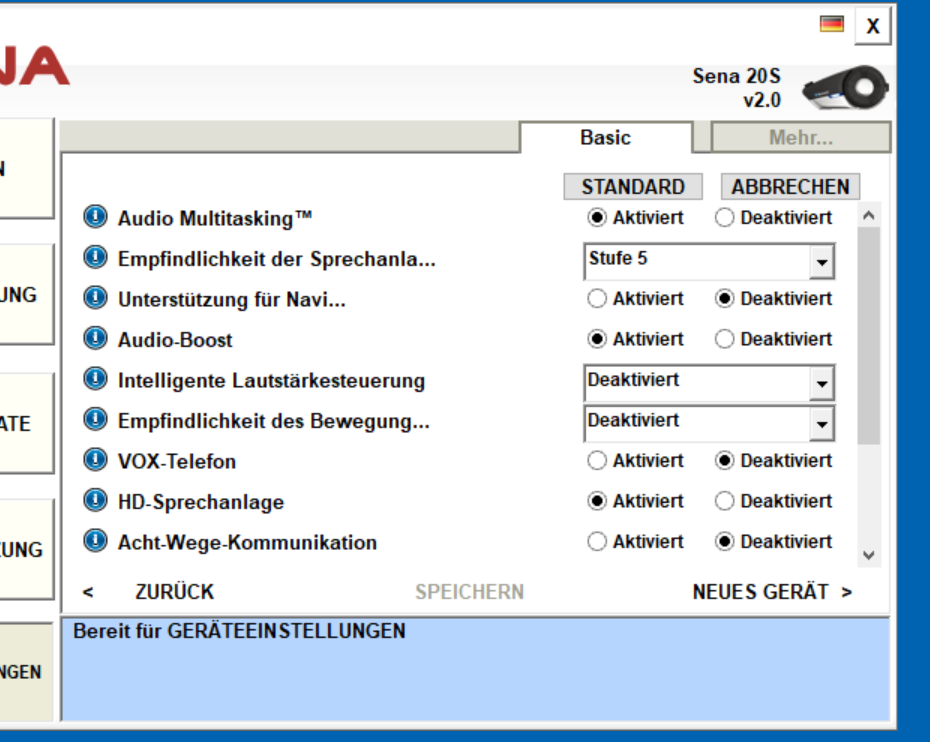The image size is (930, 742).
Task: Open the Mehr... tab
Action: click(x=800, y=138)
